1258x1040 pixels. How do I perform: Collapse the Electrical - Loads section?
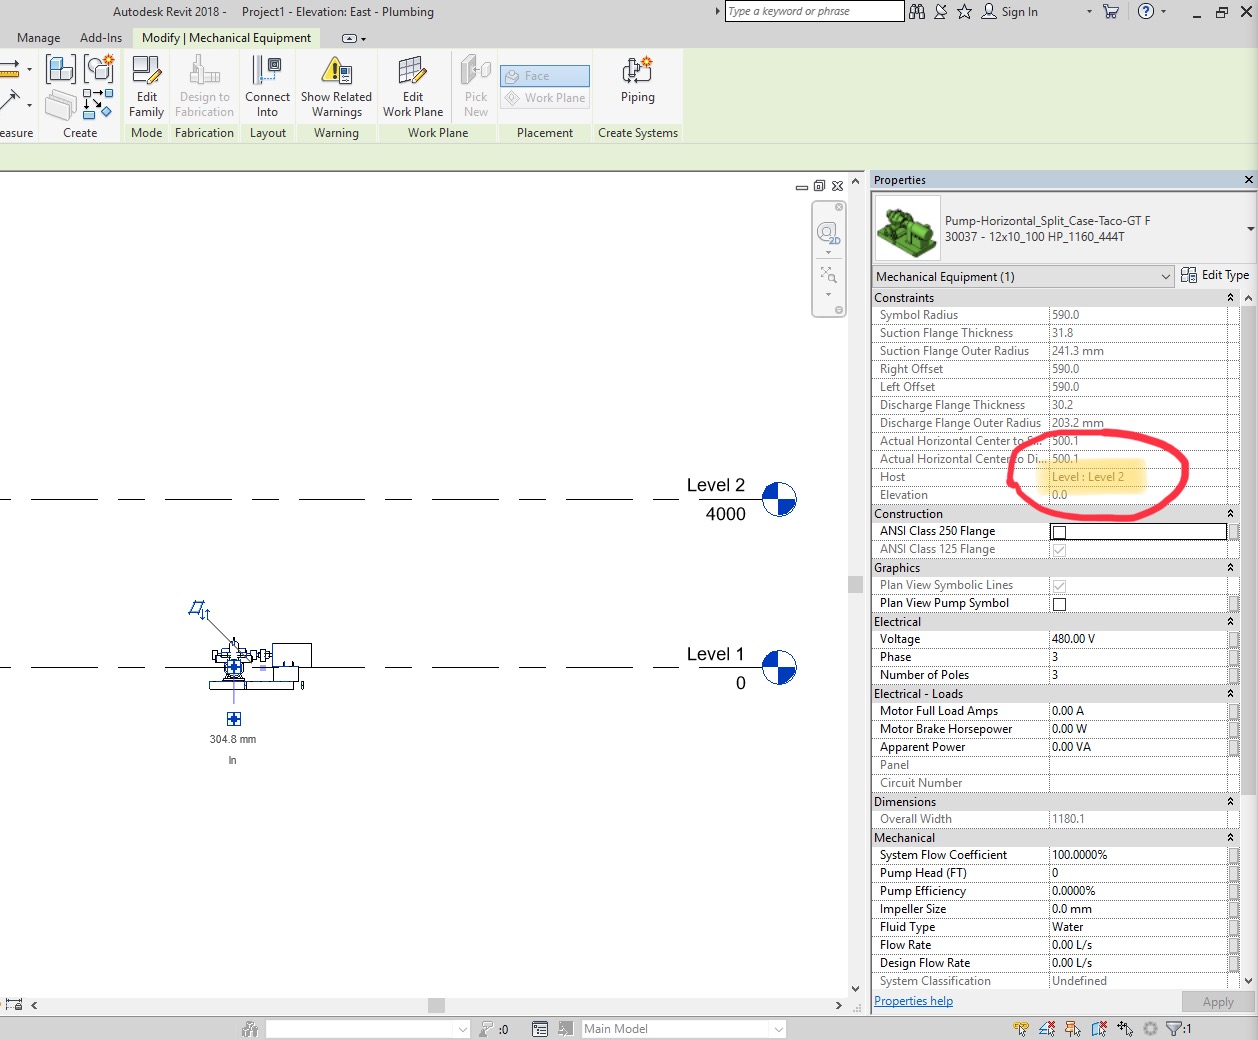[x=1230, y=694]
